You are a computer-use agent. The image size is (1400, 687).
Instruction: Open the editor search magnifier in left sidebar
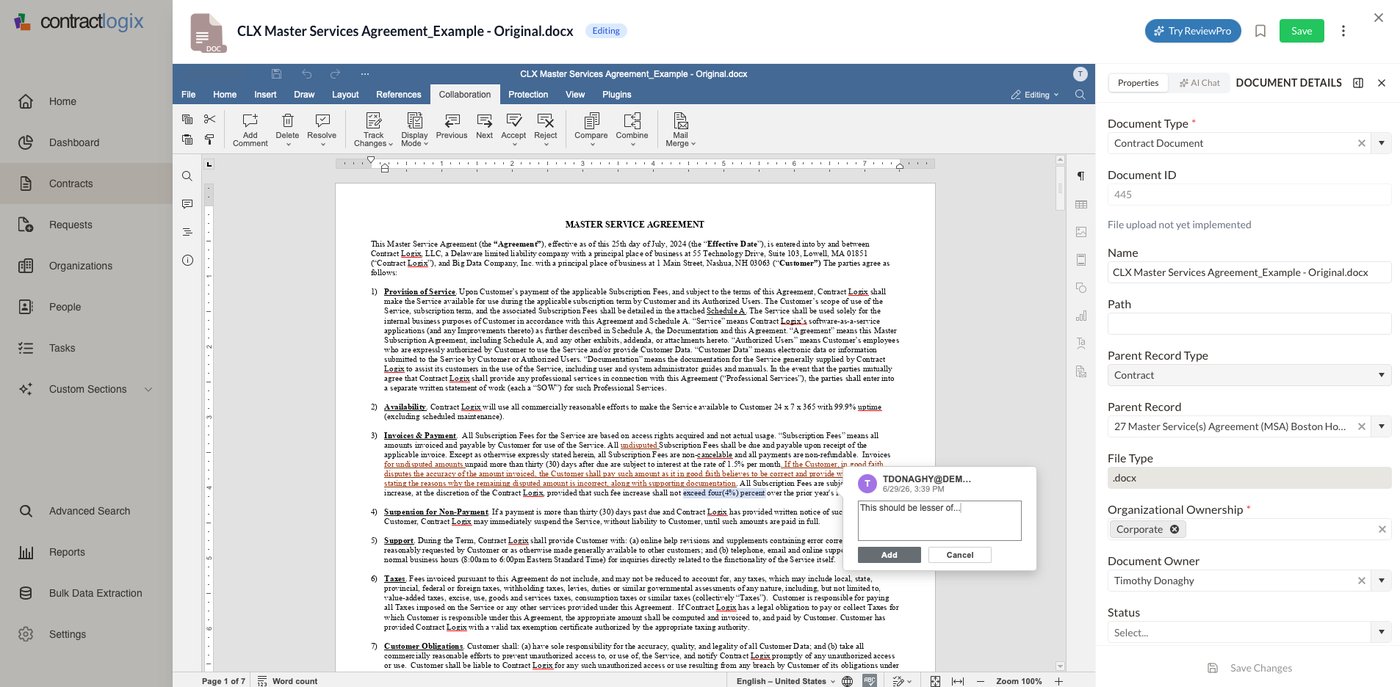click(x=187, y=176)
